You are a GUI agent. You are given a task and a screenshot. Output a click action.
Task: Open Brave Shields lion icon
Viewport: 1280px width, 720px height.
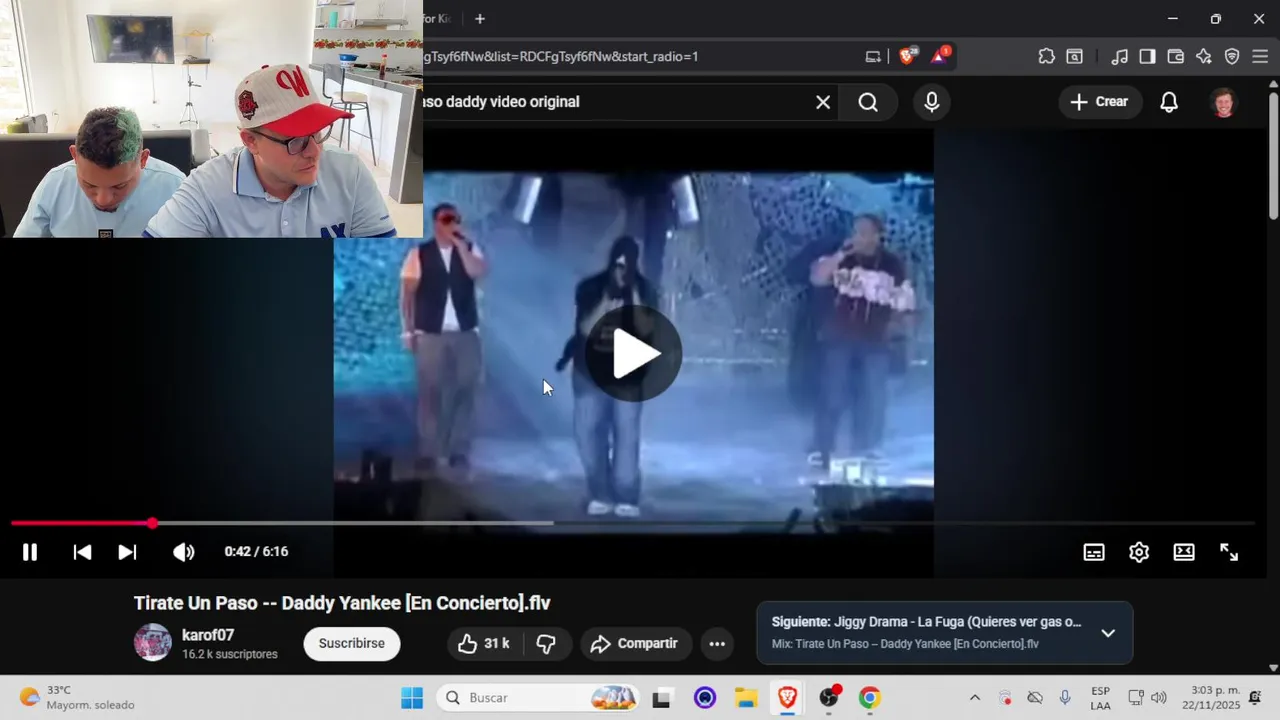click(907, 56)
